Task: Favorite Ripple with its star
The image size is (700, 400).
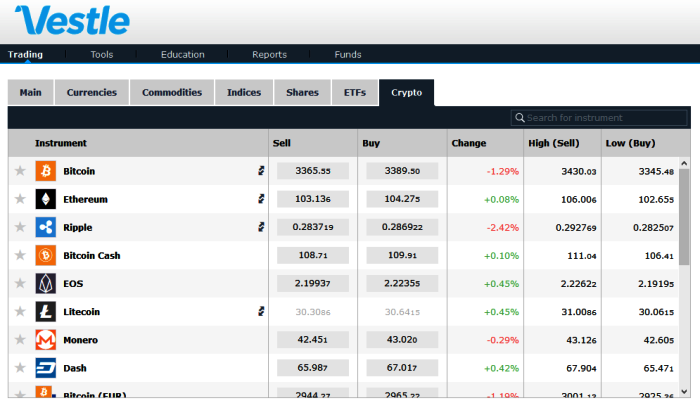Action: pyautogui.click(x=20, y=227)
